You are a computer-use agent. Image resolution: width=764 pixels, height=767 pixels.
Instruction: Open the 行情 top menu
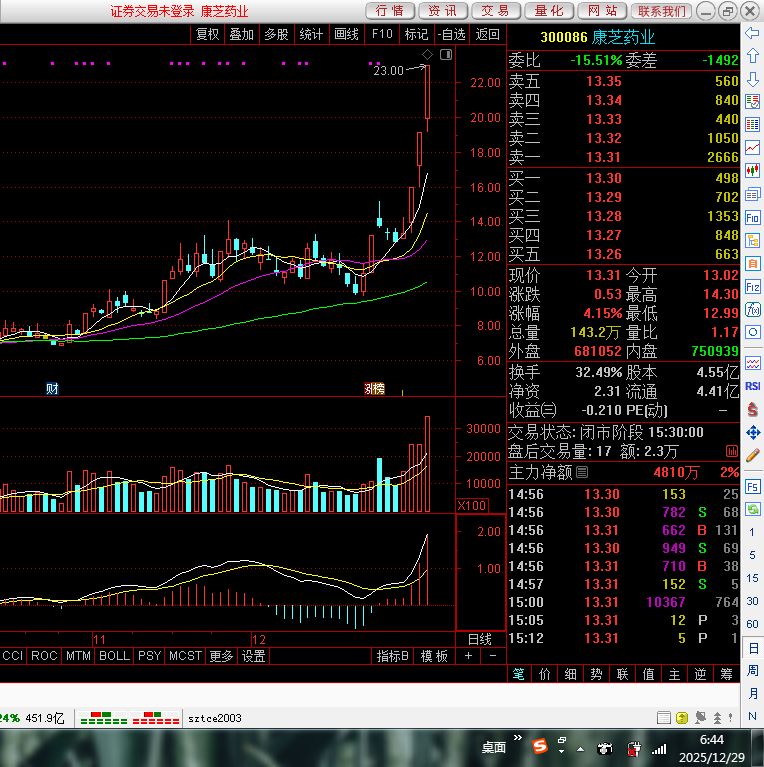(390, 11)
